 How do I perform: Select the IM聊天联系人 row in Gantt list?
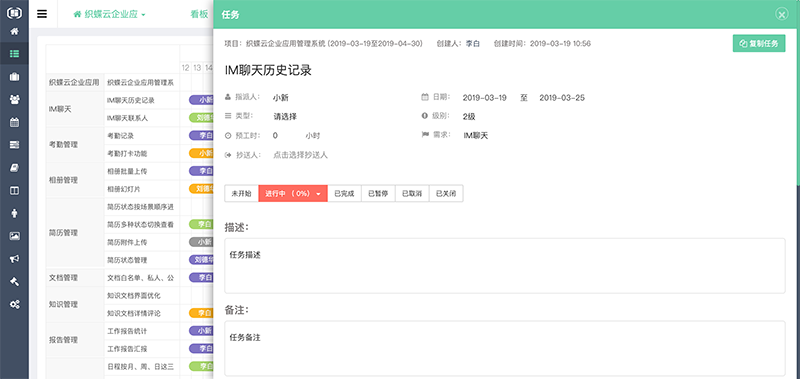[127, 118]
